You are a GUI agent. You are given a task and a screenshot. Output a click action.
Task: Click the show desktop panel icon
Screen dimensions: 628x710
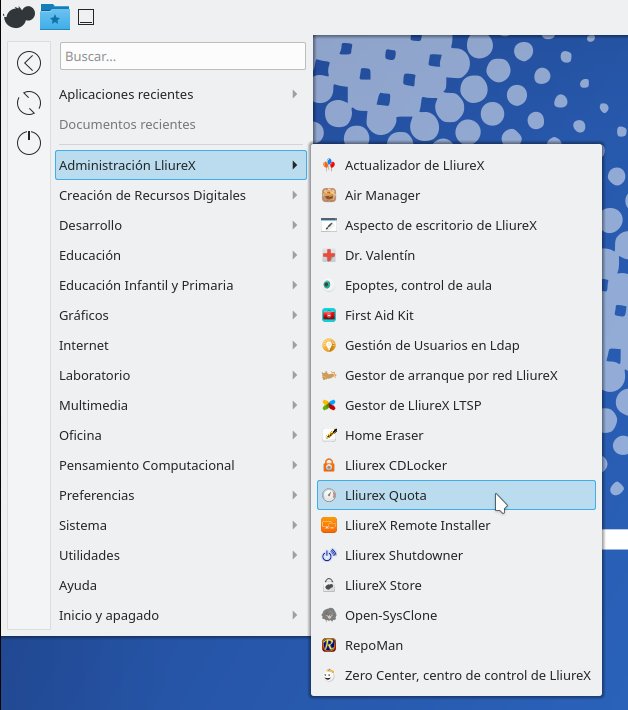tap(86, 17)
